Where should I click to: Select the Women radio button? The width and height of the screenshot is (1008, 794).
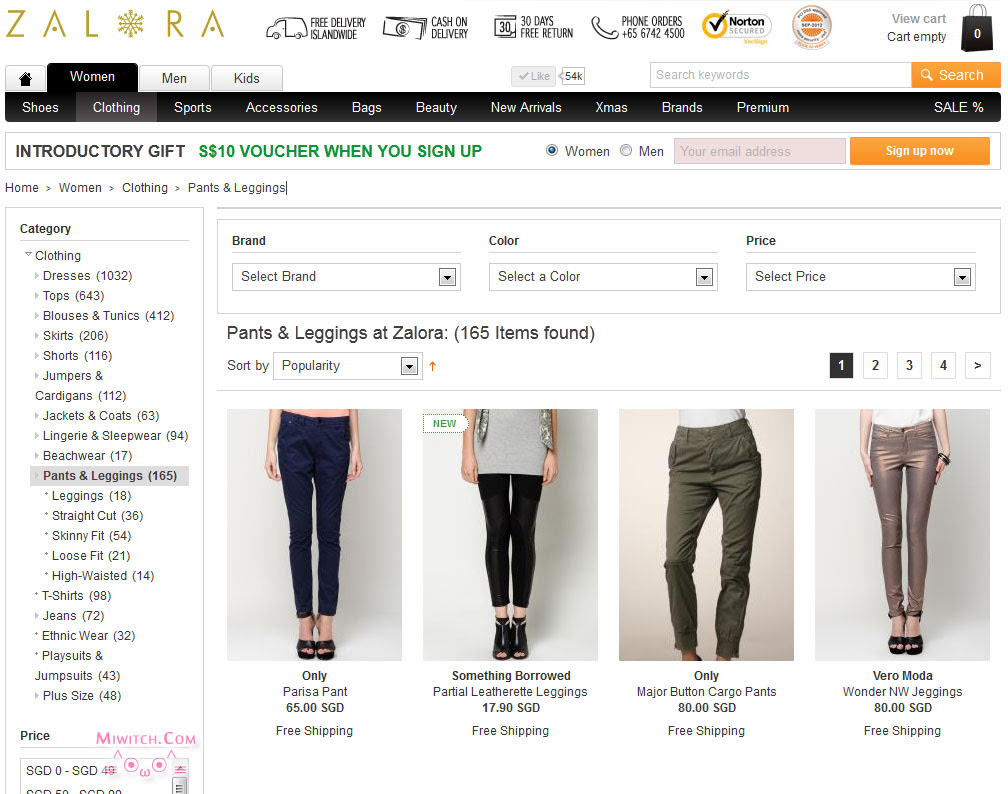click(x=552, y=150)
